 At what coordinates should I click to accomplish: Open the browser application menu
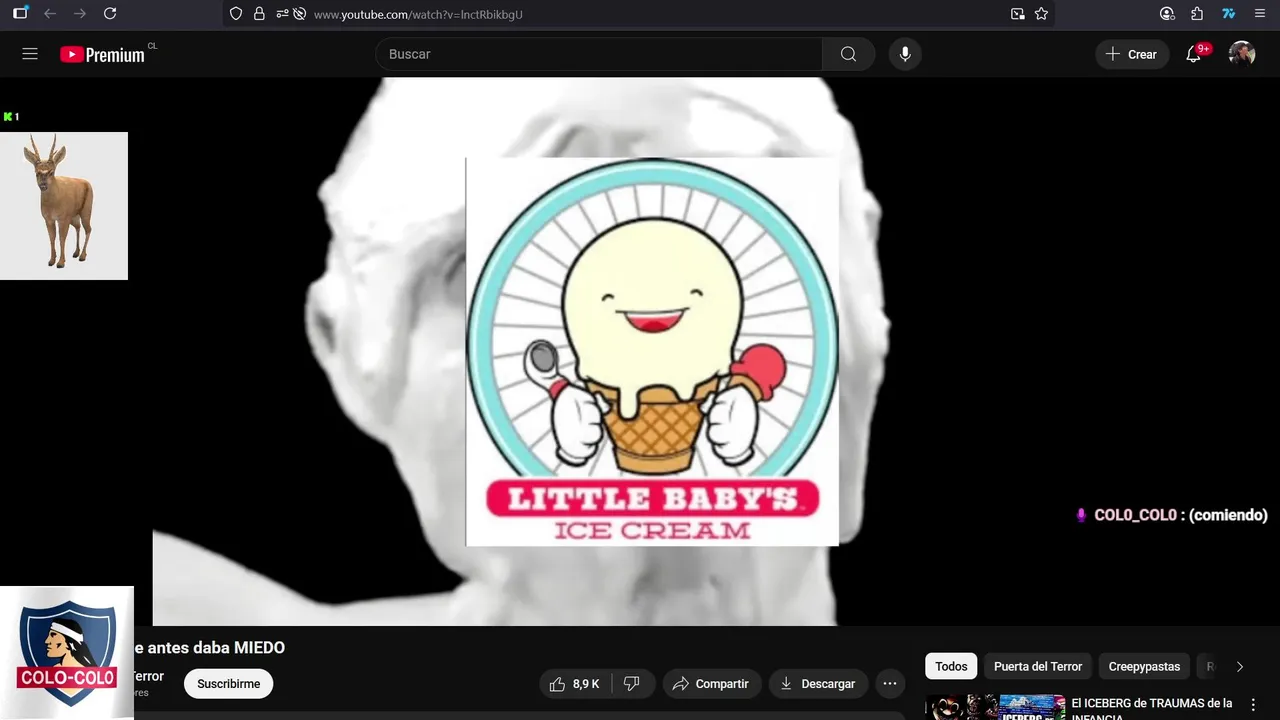click(x=1260, y=14)
